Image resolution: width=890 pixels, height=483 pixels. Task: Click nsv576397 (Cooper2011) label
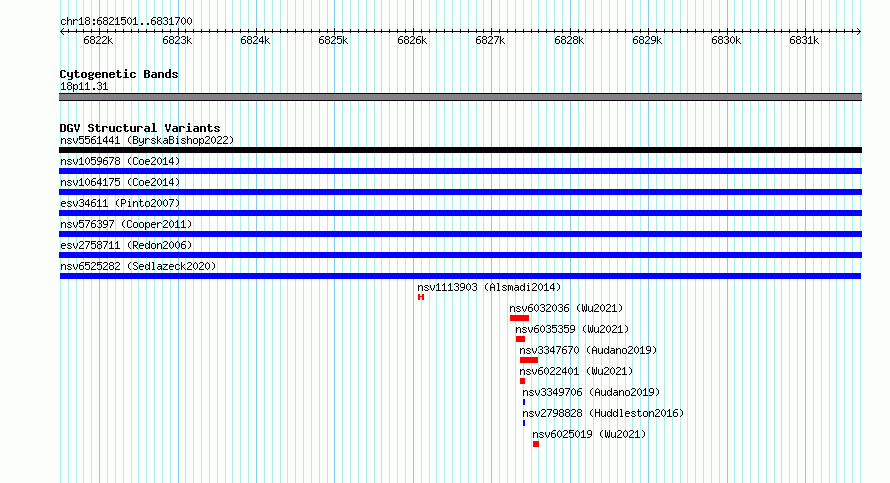coord(126,224)
